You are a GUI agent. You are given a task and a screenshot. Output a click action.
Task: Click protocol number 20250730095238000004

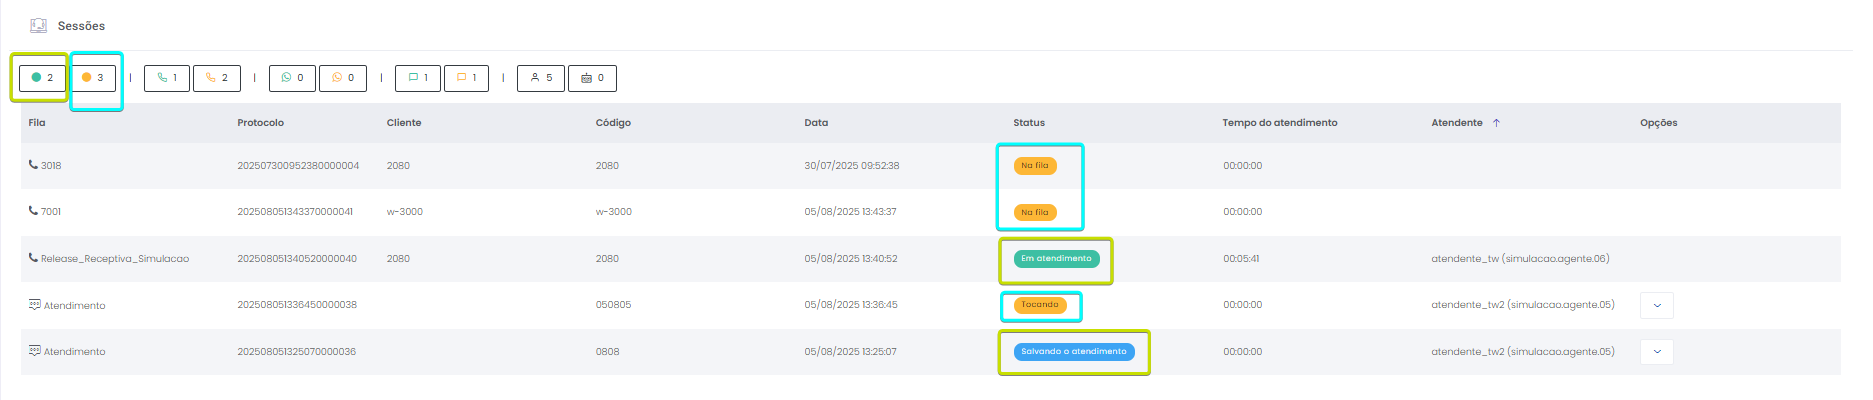pyautogui.click(x=298, y=166)
